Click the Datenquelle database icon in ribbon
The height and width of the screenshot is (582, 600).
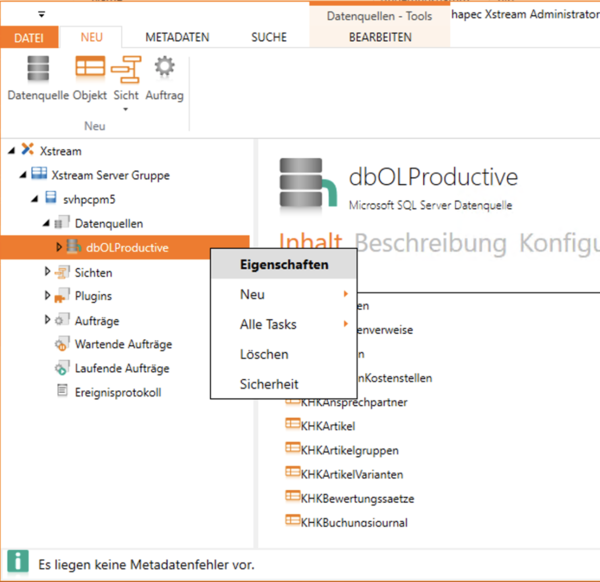click(38, 69)
